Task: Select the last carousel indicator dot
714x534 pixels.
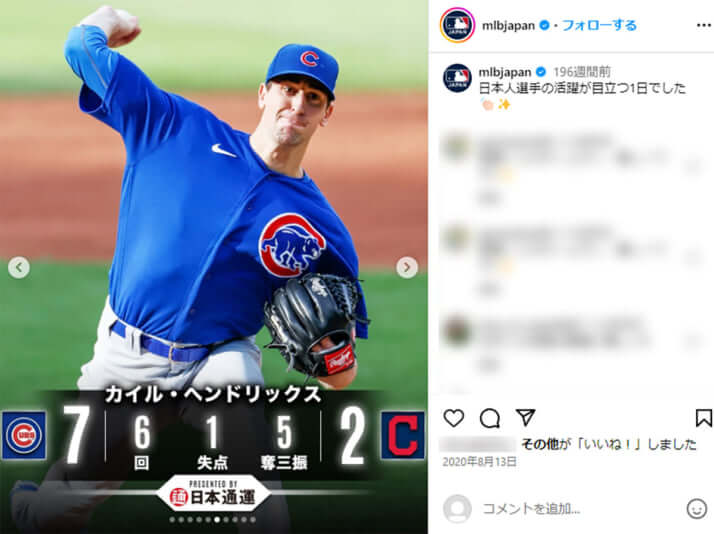Action: (253, 519)
